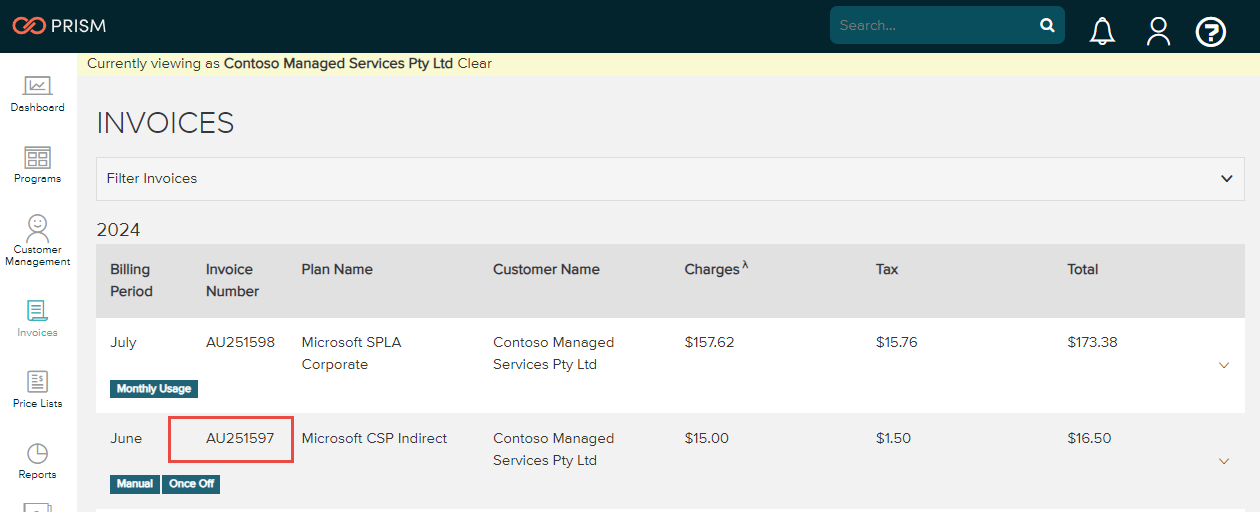1260x512 pixels.
Task: Click the $1.50 tax value
Action: pos(894,438)
